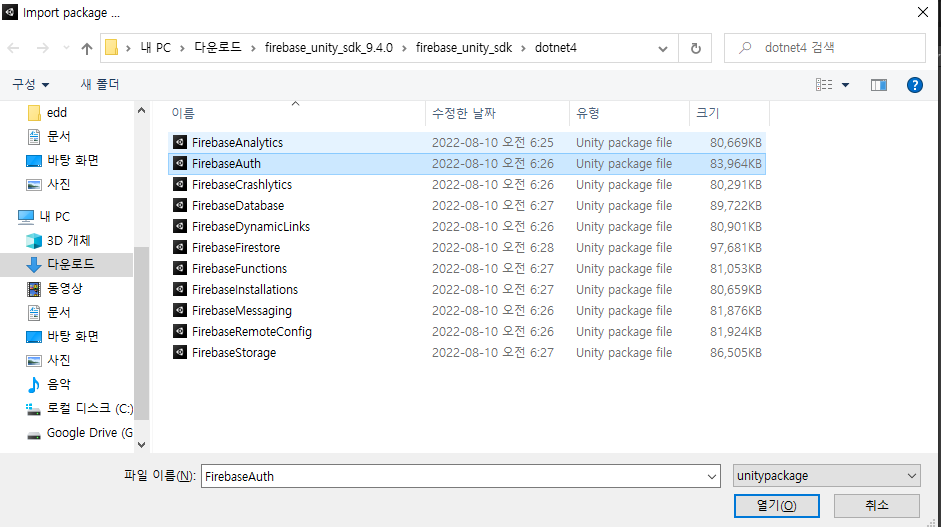Click the 97,681KB size cell

pos(736,247)
